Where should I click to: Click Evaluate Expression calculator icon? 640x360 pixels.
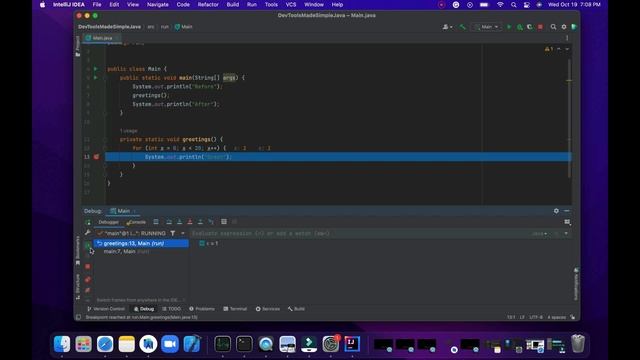tap(224, 222)
